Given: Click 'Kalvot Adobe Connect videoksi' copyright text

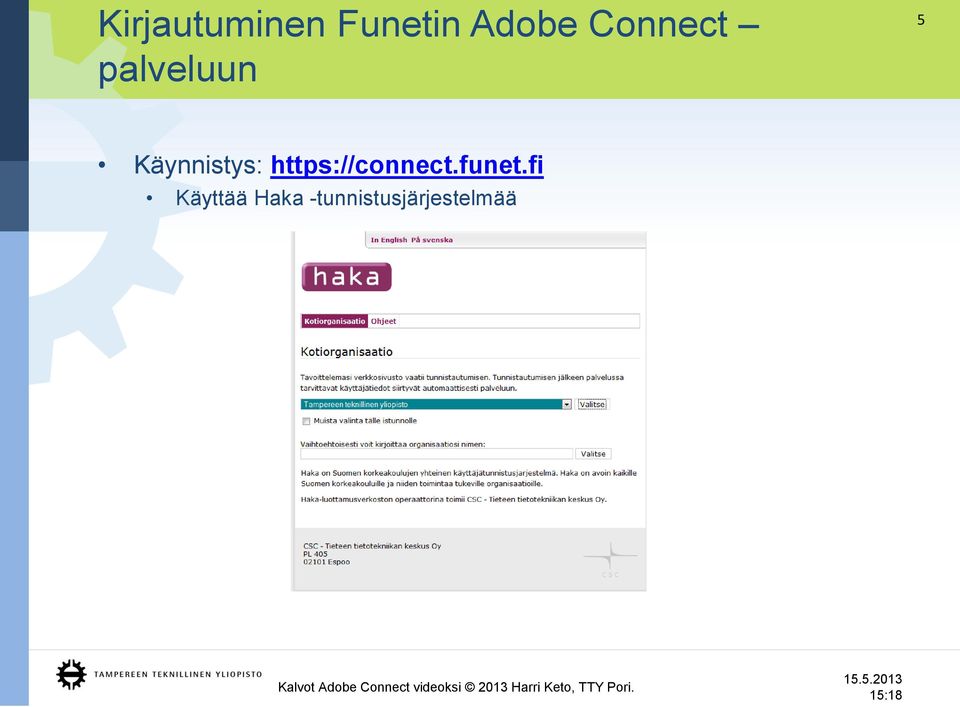Looking at the screenshot, I should point(456,687).
